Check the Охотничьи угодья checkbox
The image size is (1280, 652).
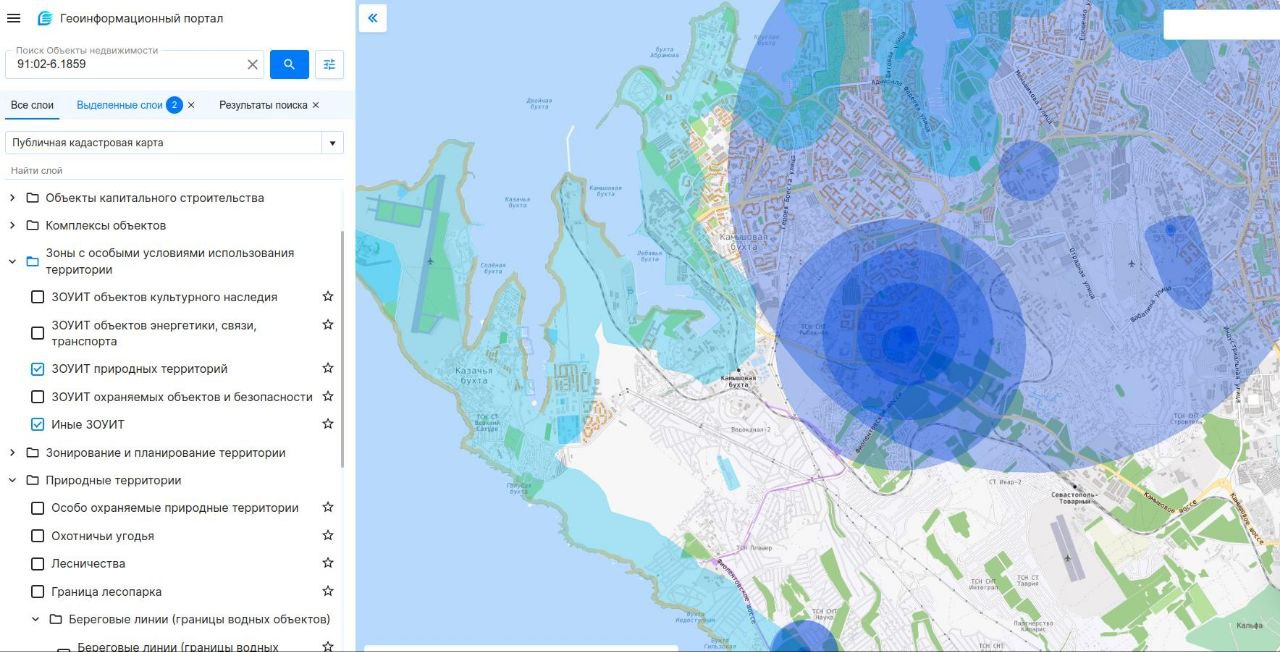(x=38, y=536)
